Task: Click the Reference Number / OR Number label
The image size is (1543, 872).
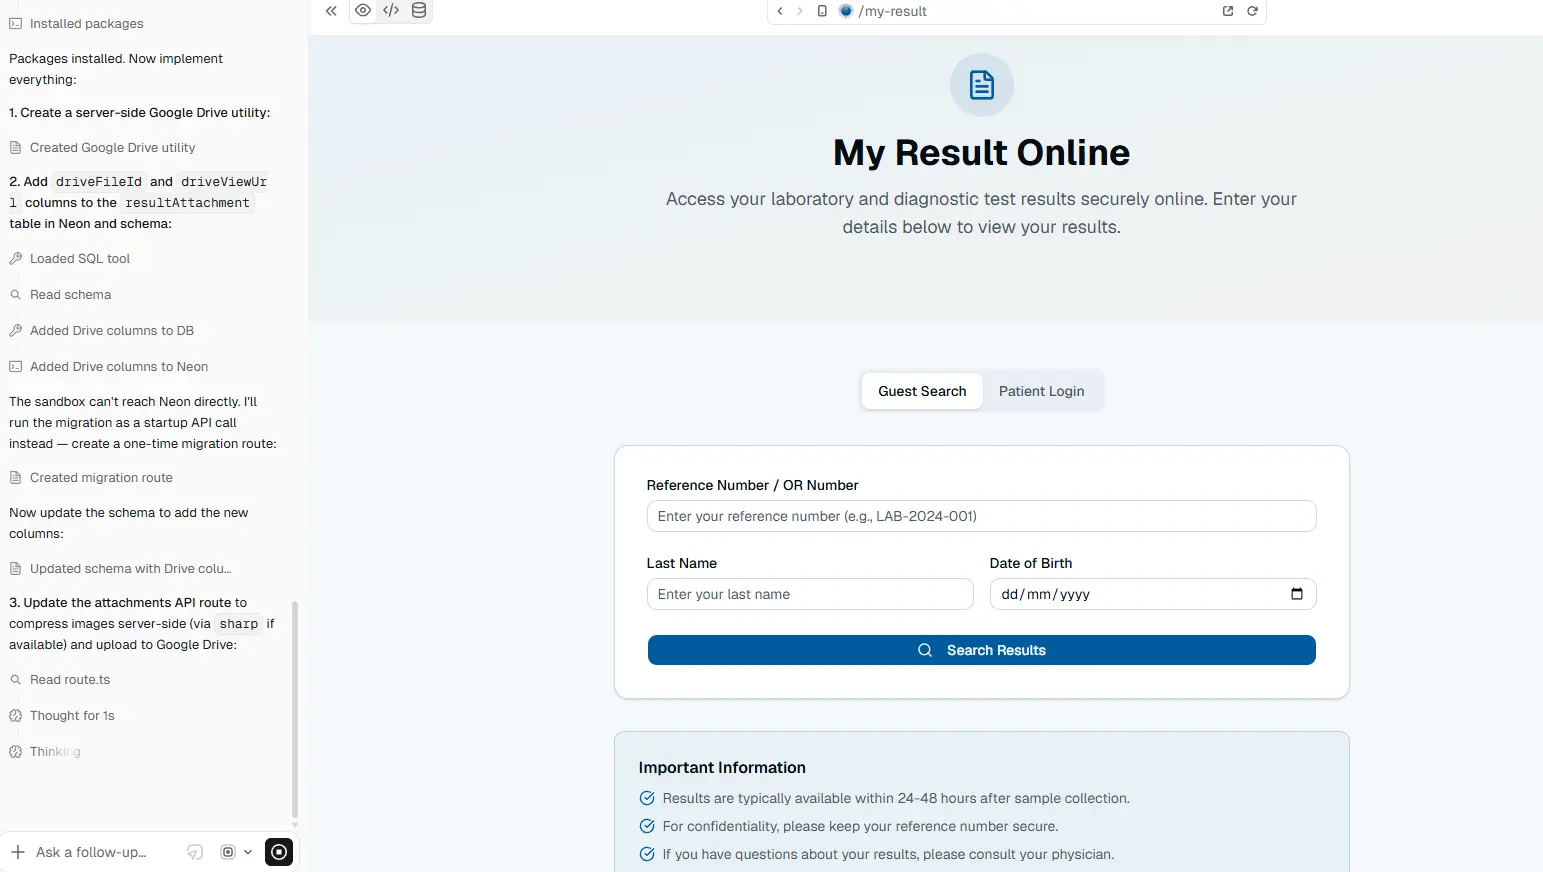Action: (752, 485)
